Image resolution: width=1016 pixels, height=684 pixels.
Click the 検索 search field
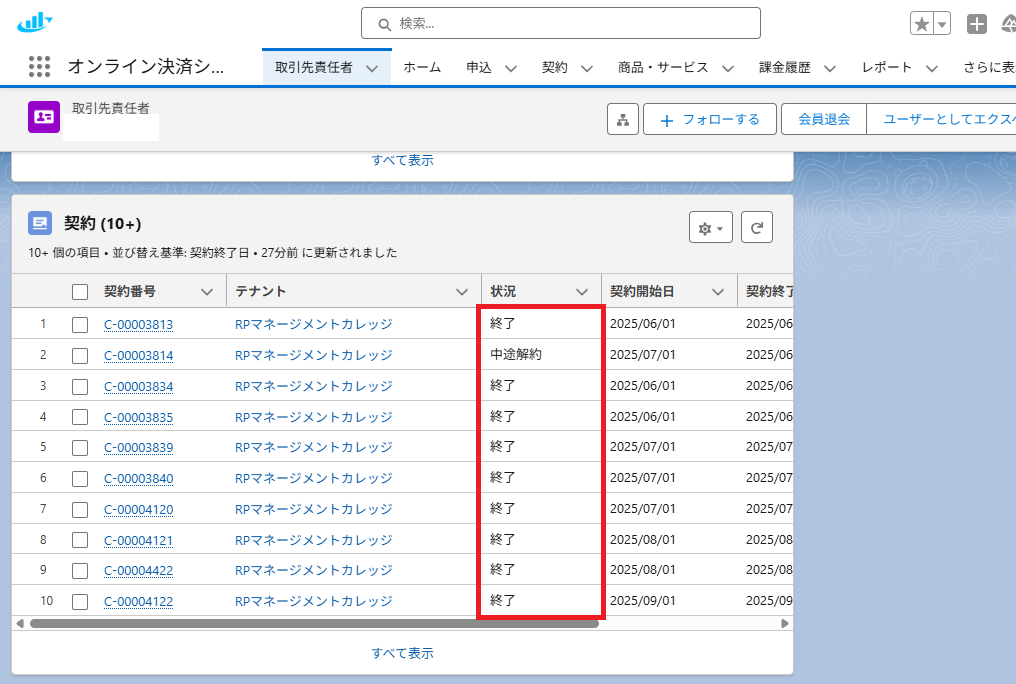tap(560, 23)
